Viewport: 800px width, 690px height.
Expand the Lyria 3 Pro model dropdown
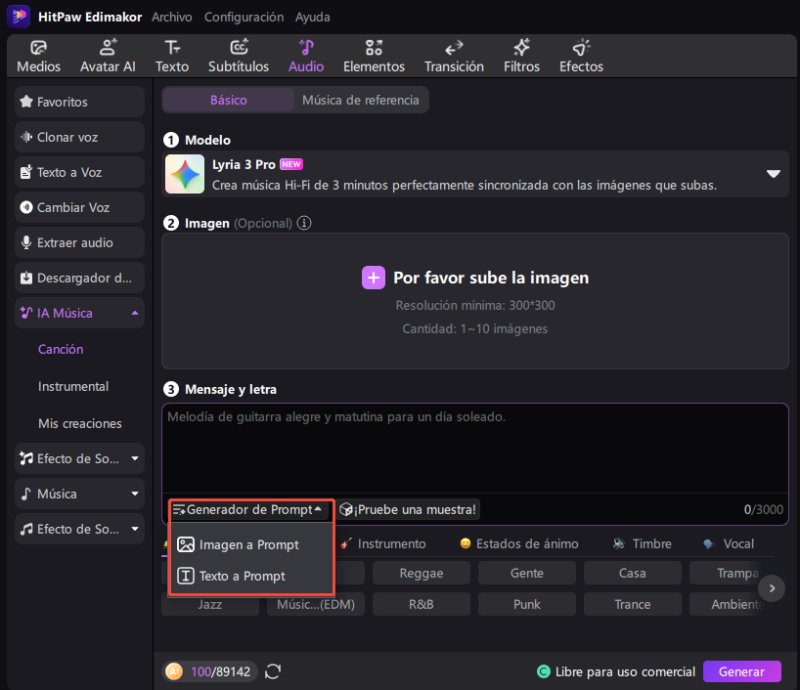pyautogui.click(x=773, y=174)
